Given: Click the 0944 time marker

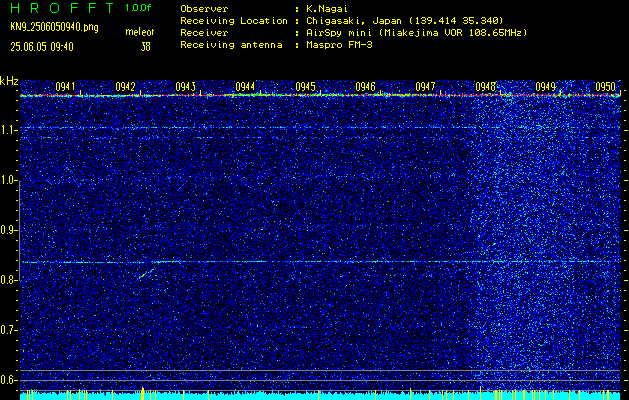Looking at the screenshot, I should [x=245, y=86].
